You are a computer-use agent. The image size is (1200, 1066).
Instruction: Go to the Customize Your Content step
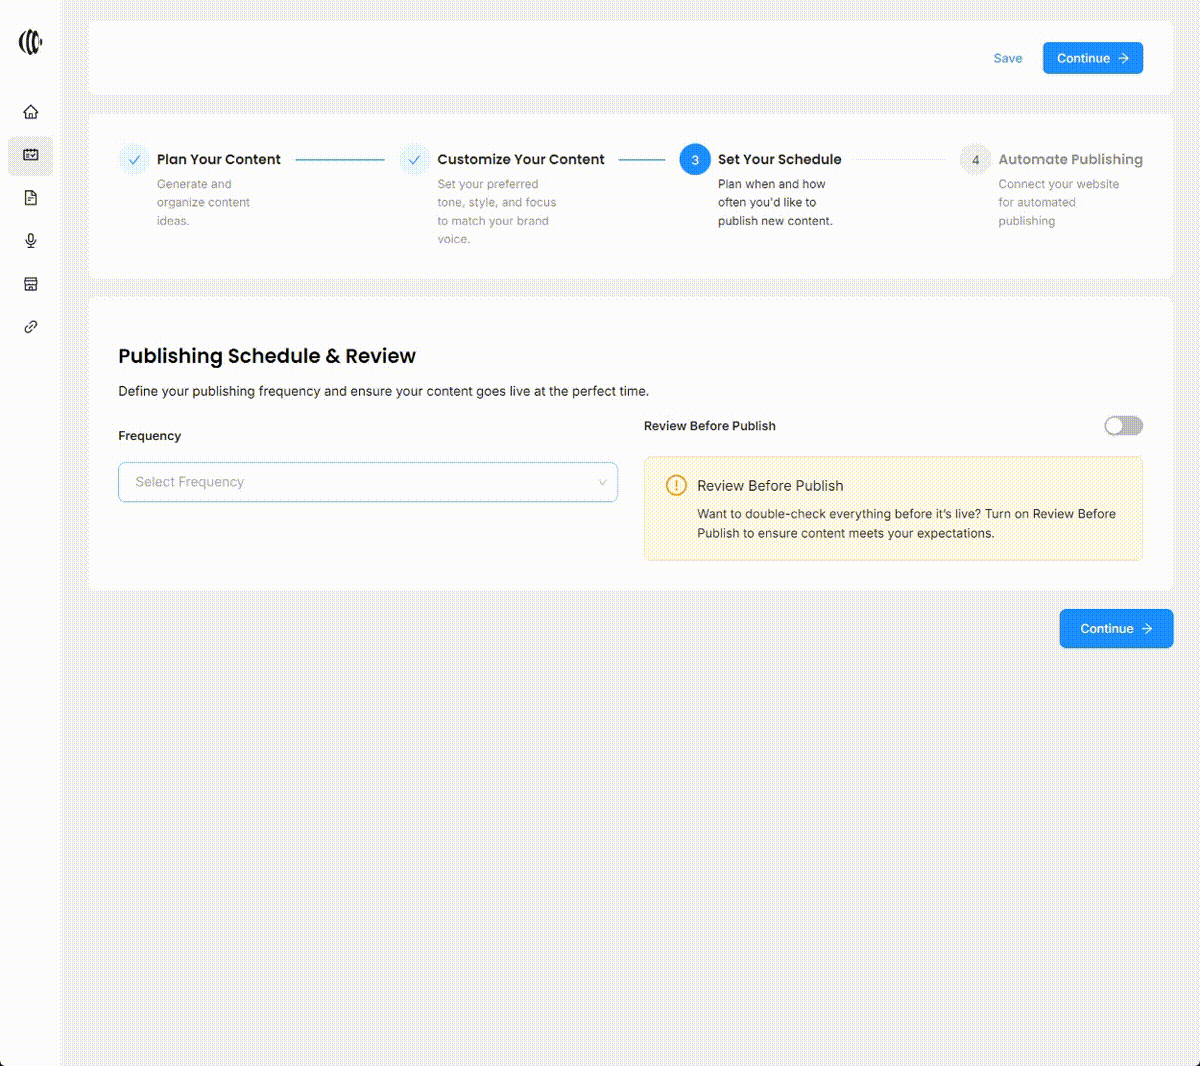520,159
